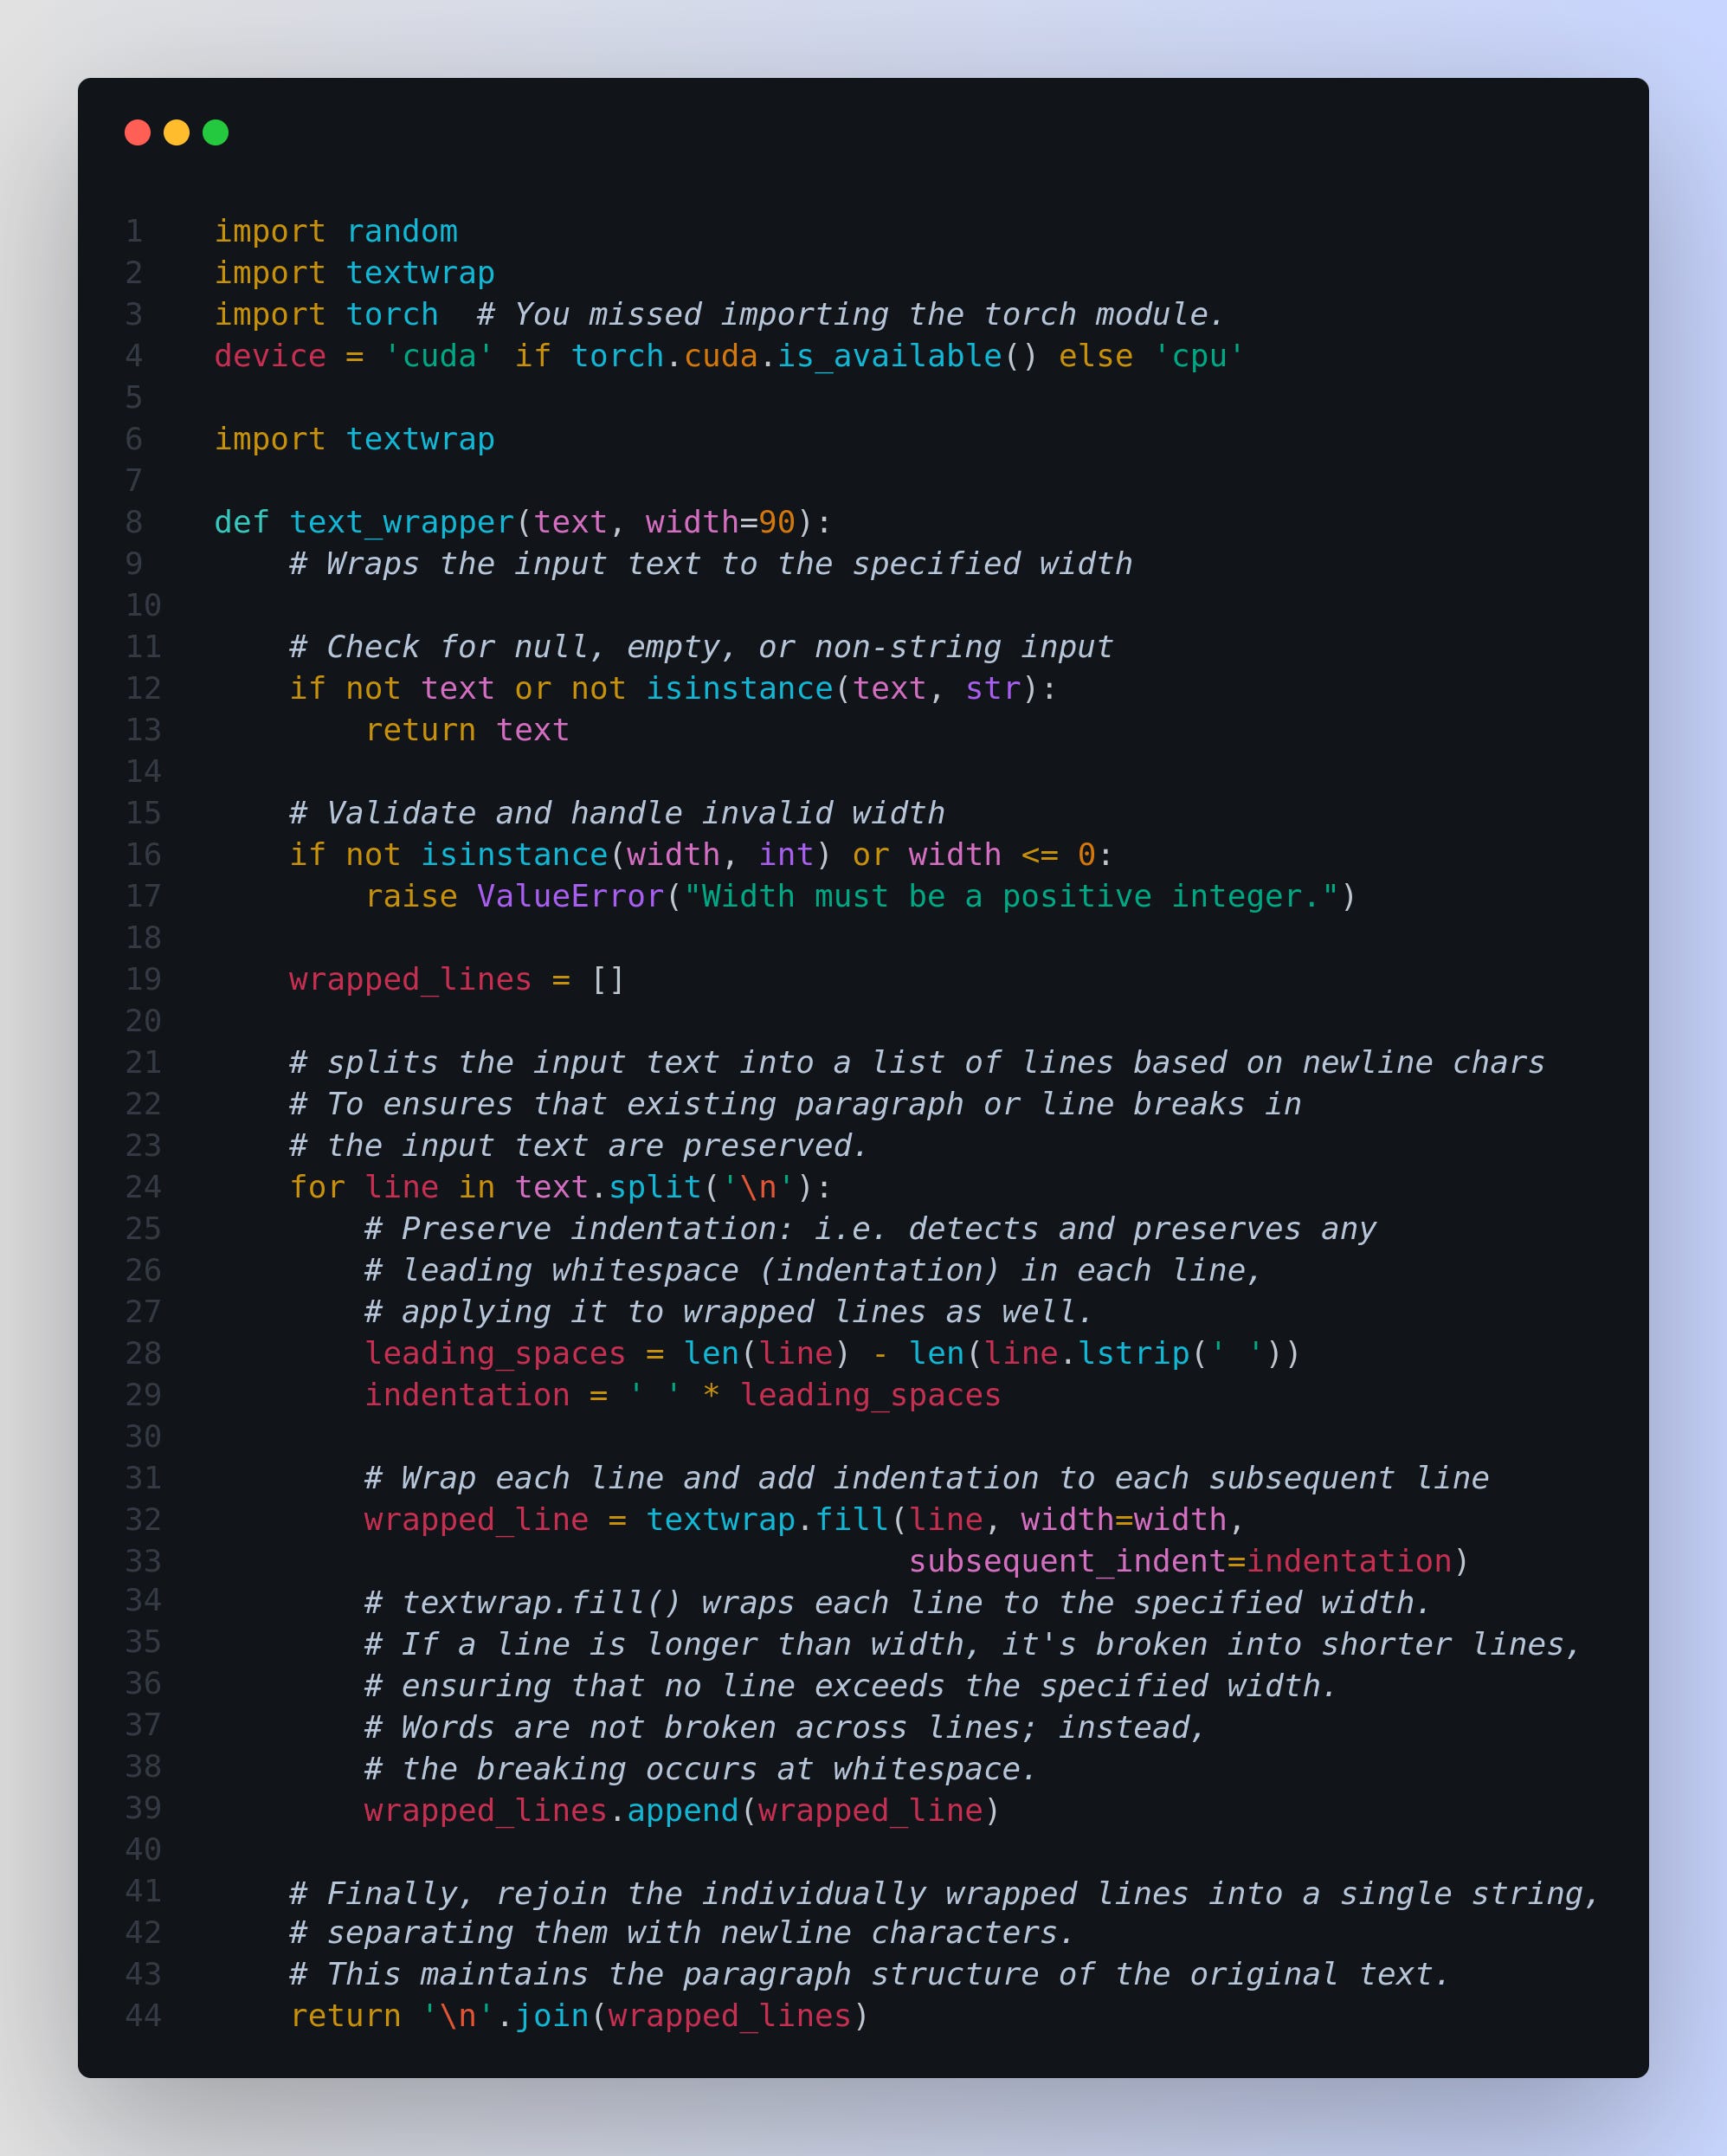Click 'isinstance' on line 12
Screen dimensions: 1727x2156
(x=739, y=688)
